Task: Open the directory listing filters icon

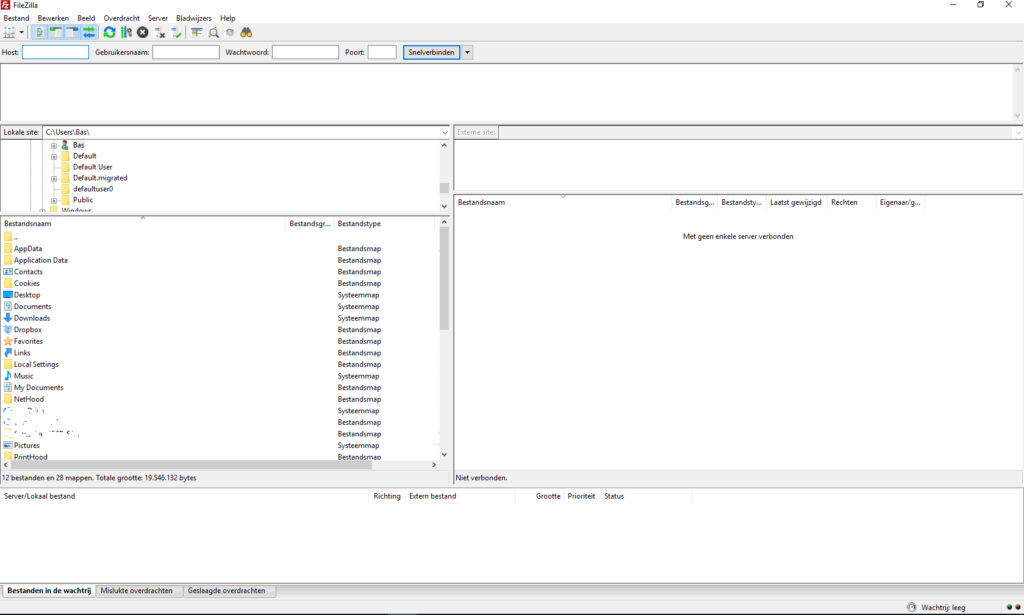Action: tap(197, 33)
